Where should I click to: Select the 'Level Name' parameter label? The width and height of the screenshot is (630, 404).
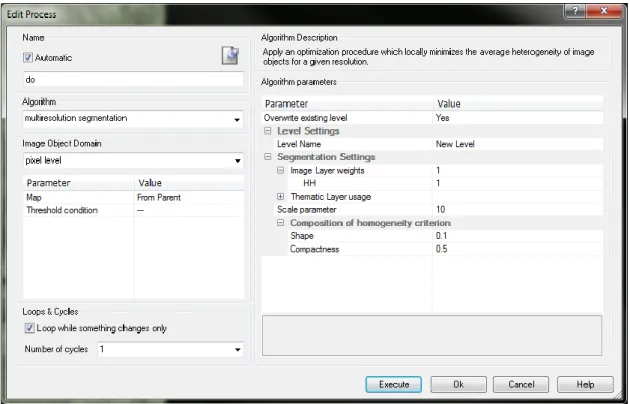coord(299,144)
